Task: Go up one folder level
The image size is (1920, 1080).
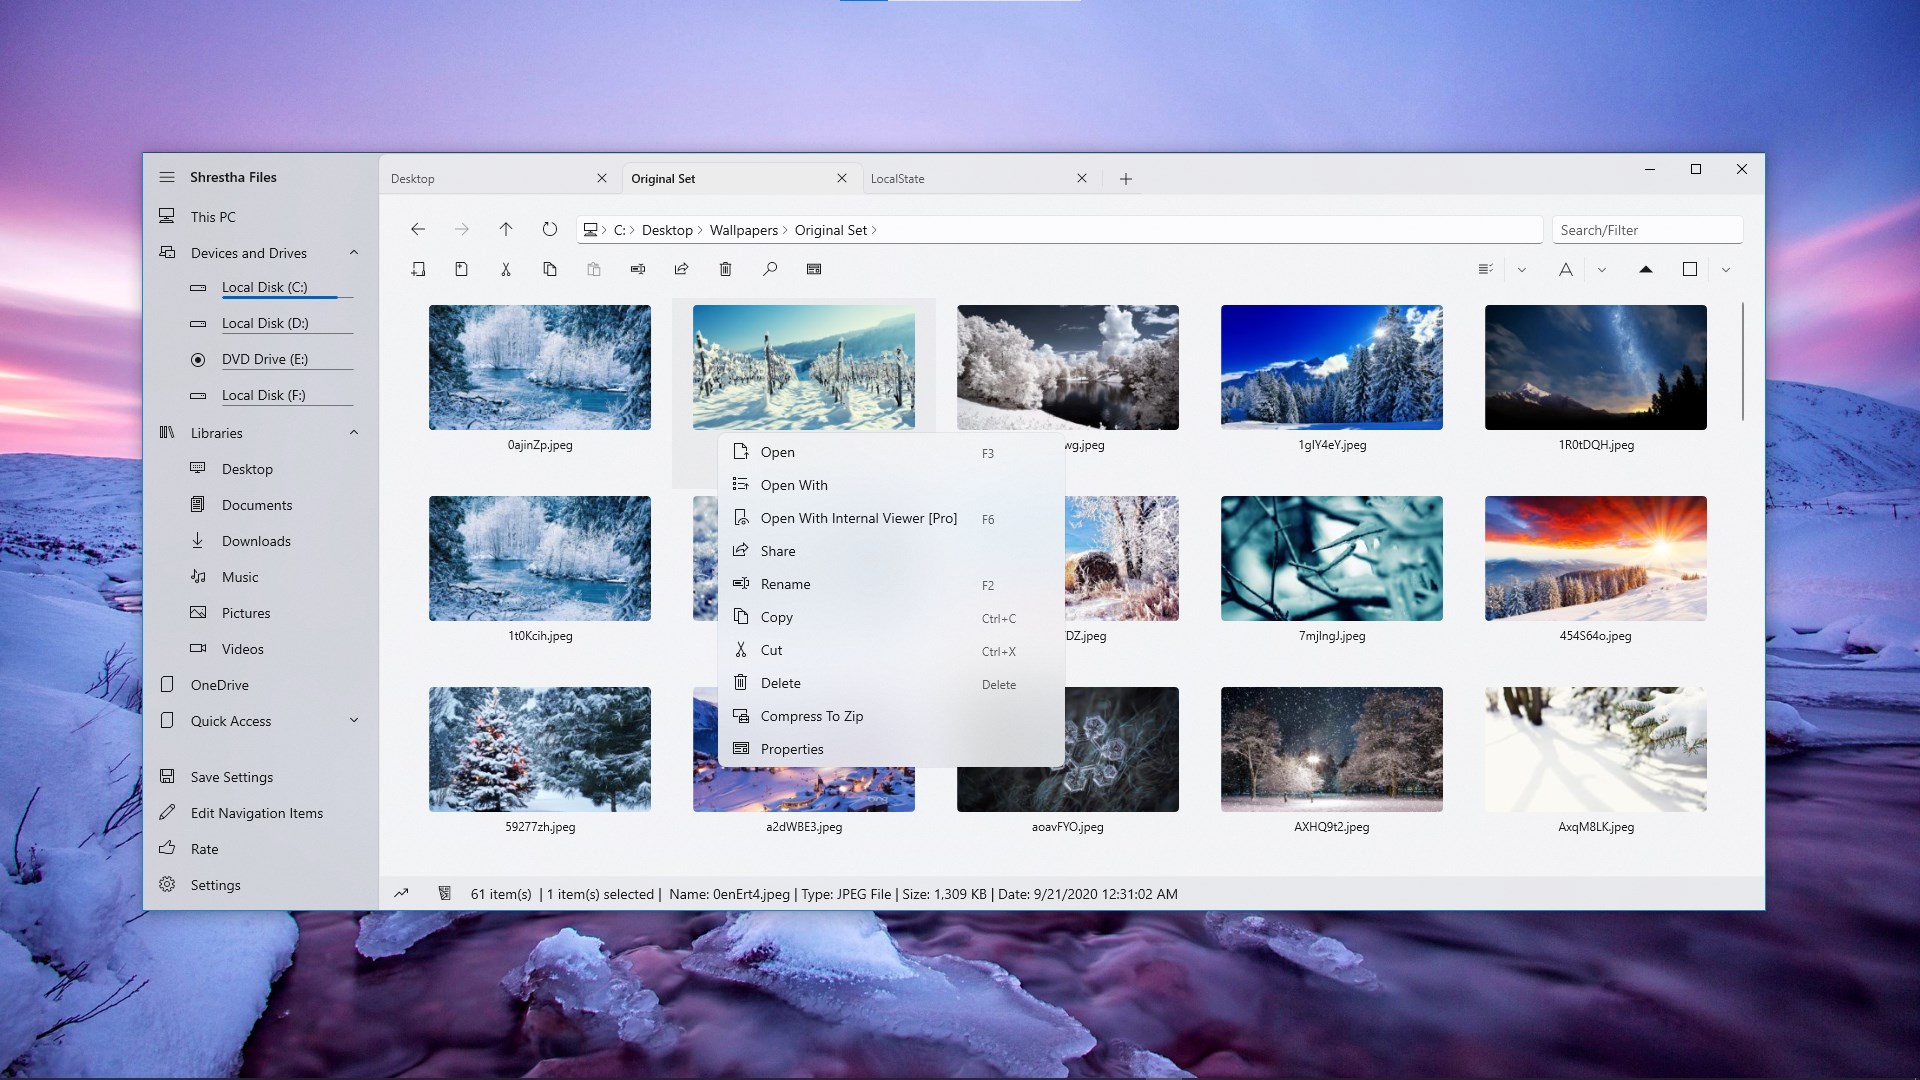Action: [506, 229]
